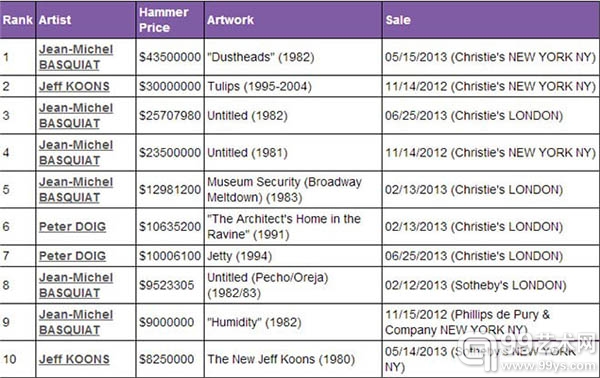Click the Tulips (1995-2004) artwork cell
This screenshot has height=378, width=600.
pos(293,86)
